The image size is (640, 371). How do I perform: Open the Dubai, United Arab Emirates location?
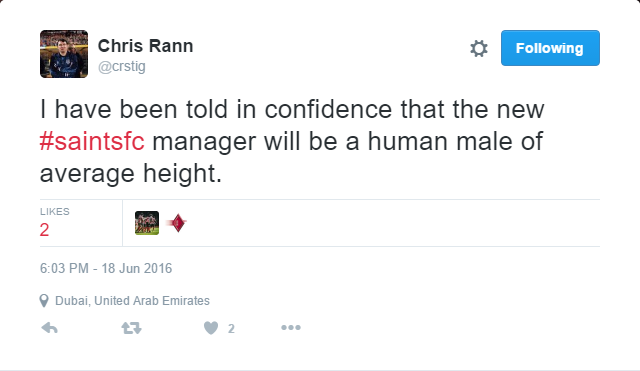132,301
